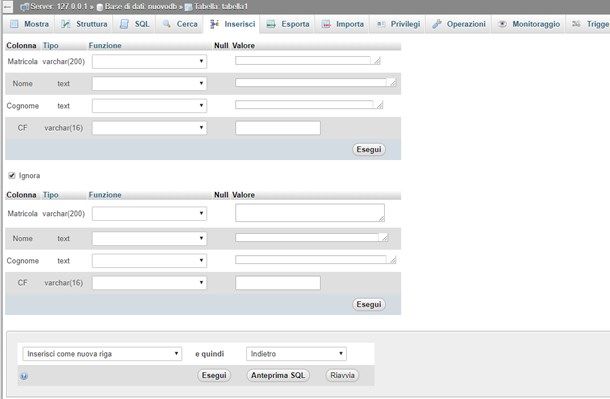The width and height of the screenshot is (610, 399).
Task: Click the Riavvia button
Action: [x=342, y=375]
